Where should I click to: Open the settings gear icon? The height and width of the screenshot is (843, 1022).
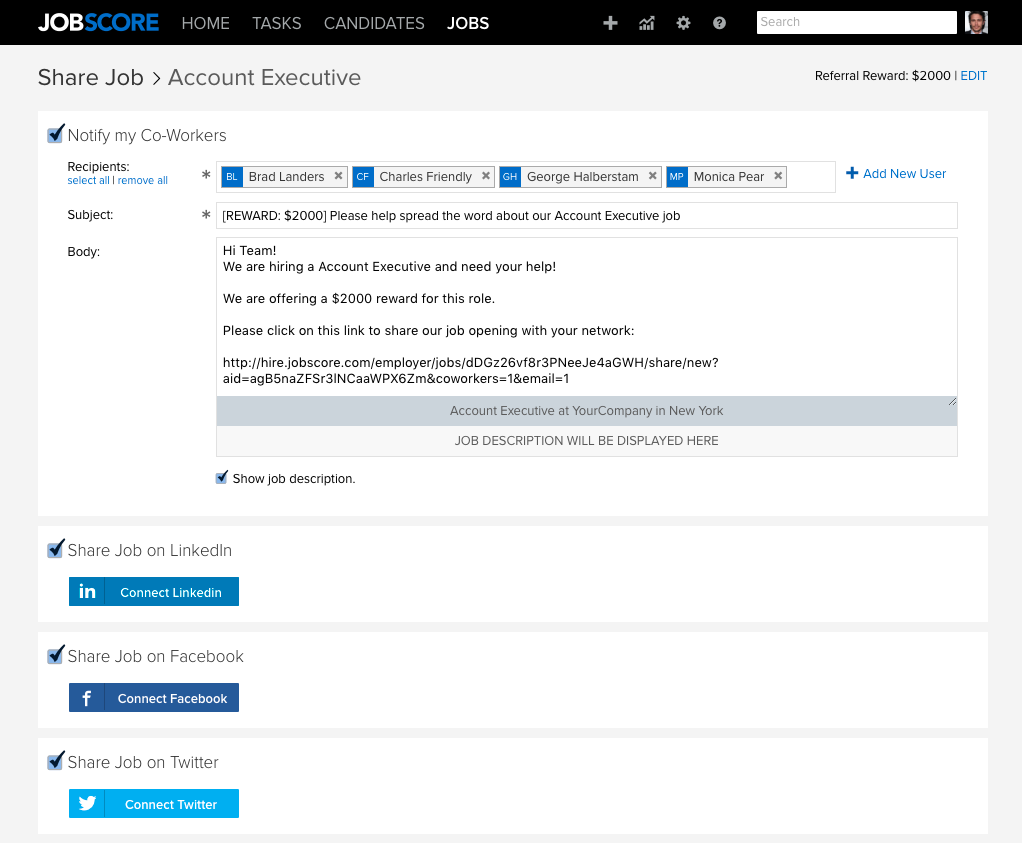[x=683, y=23]
